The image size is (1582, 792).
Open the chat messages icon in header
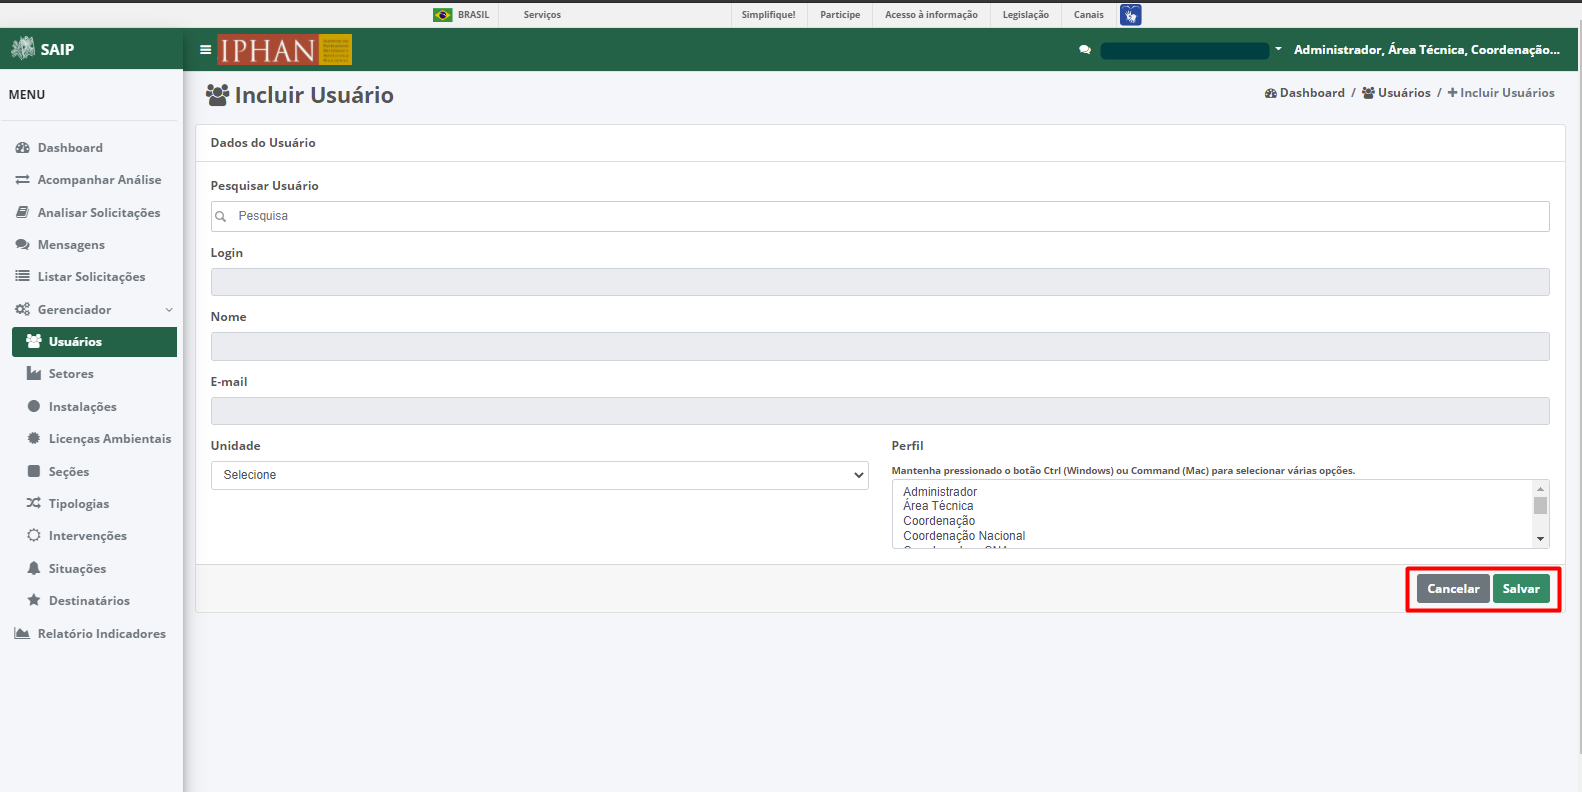[1085, 50]
